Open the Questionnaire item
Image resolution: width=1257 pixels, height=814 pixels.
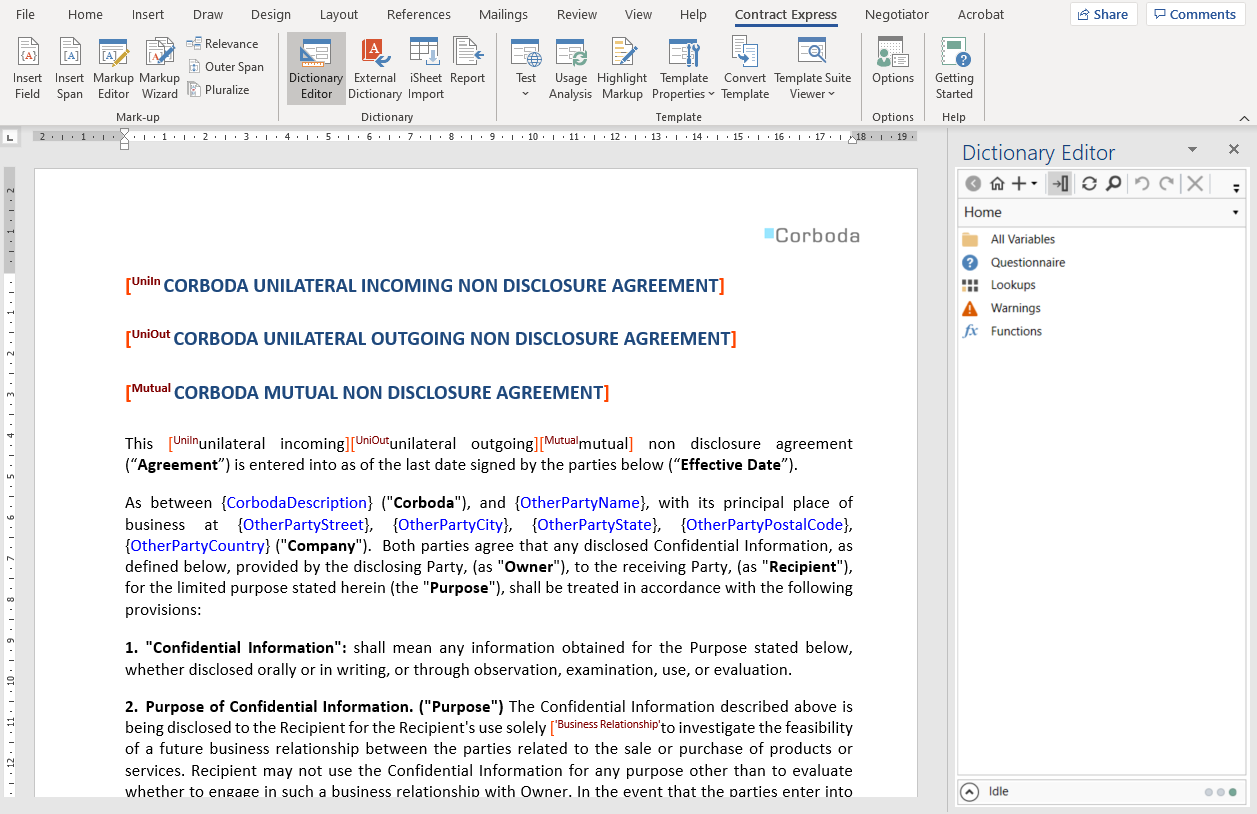[1026, 262]
